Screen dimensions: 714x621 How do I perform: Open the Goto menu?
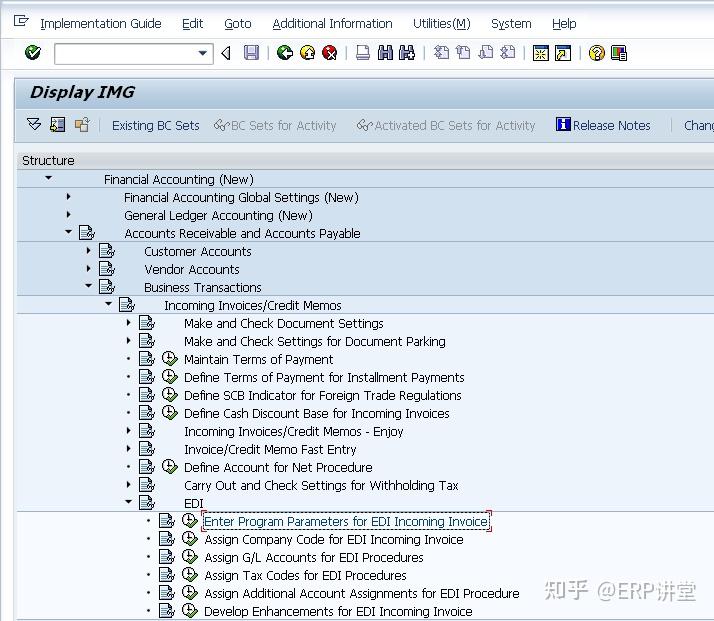coord(237,23)
